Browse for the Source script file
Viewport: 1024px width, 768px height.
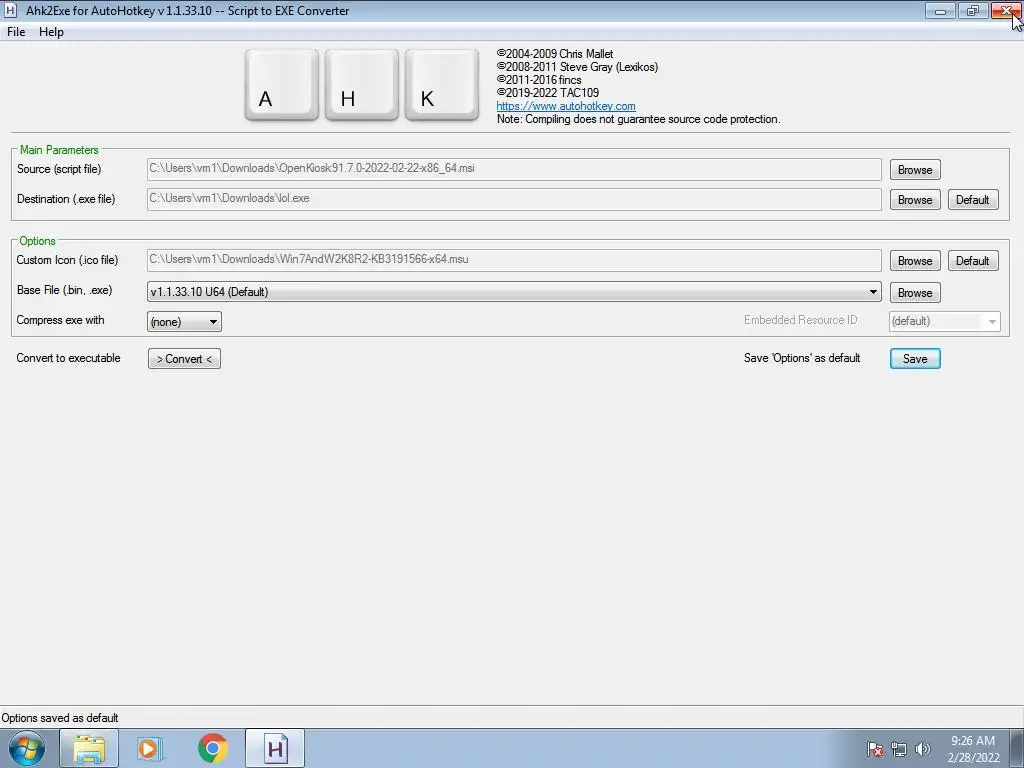pyautogui.click(x=915, y=170)
